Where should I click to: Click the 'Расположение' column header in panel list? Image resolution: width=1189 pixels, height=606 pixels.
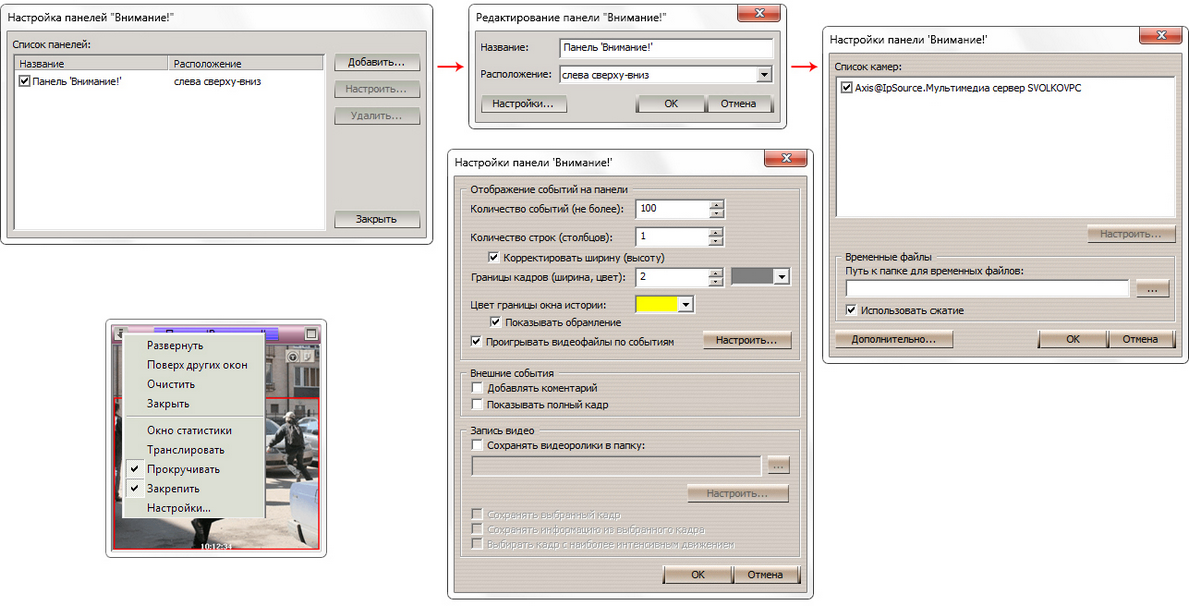[246, 64]
